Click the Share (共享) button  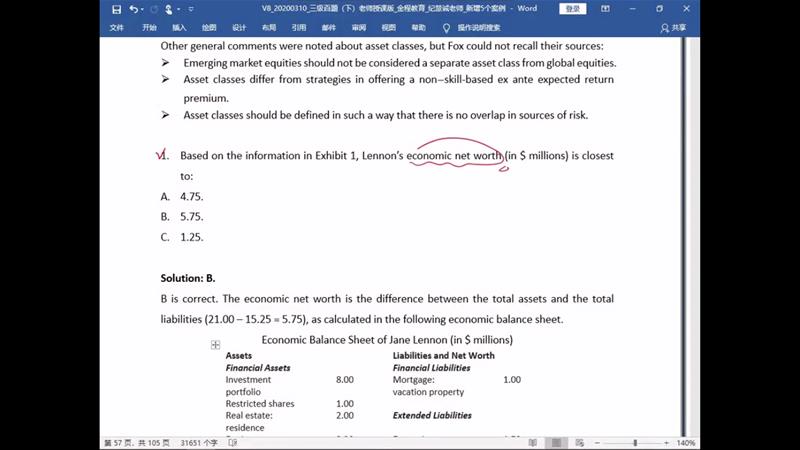click(673, 28)
